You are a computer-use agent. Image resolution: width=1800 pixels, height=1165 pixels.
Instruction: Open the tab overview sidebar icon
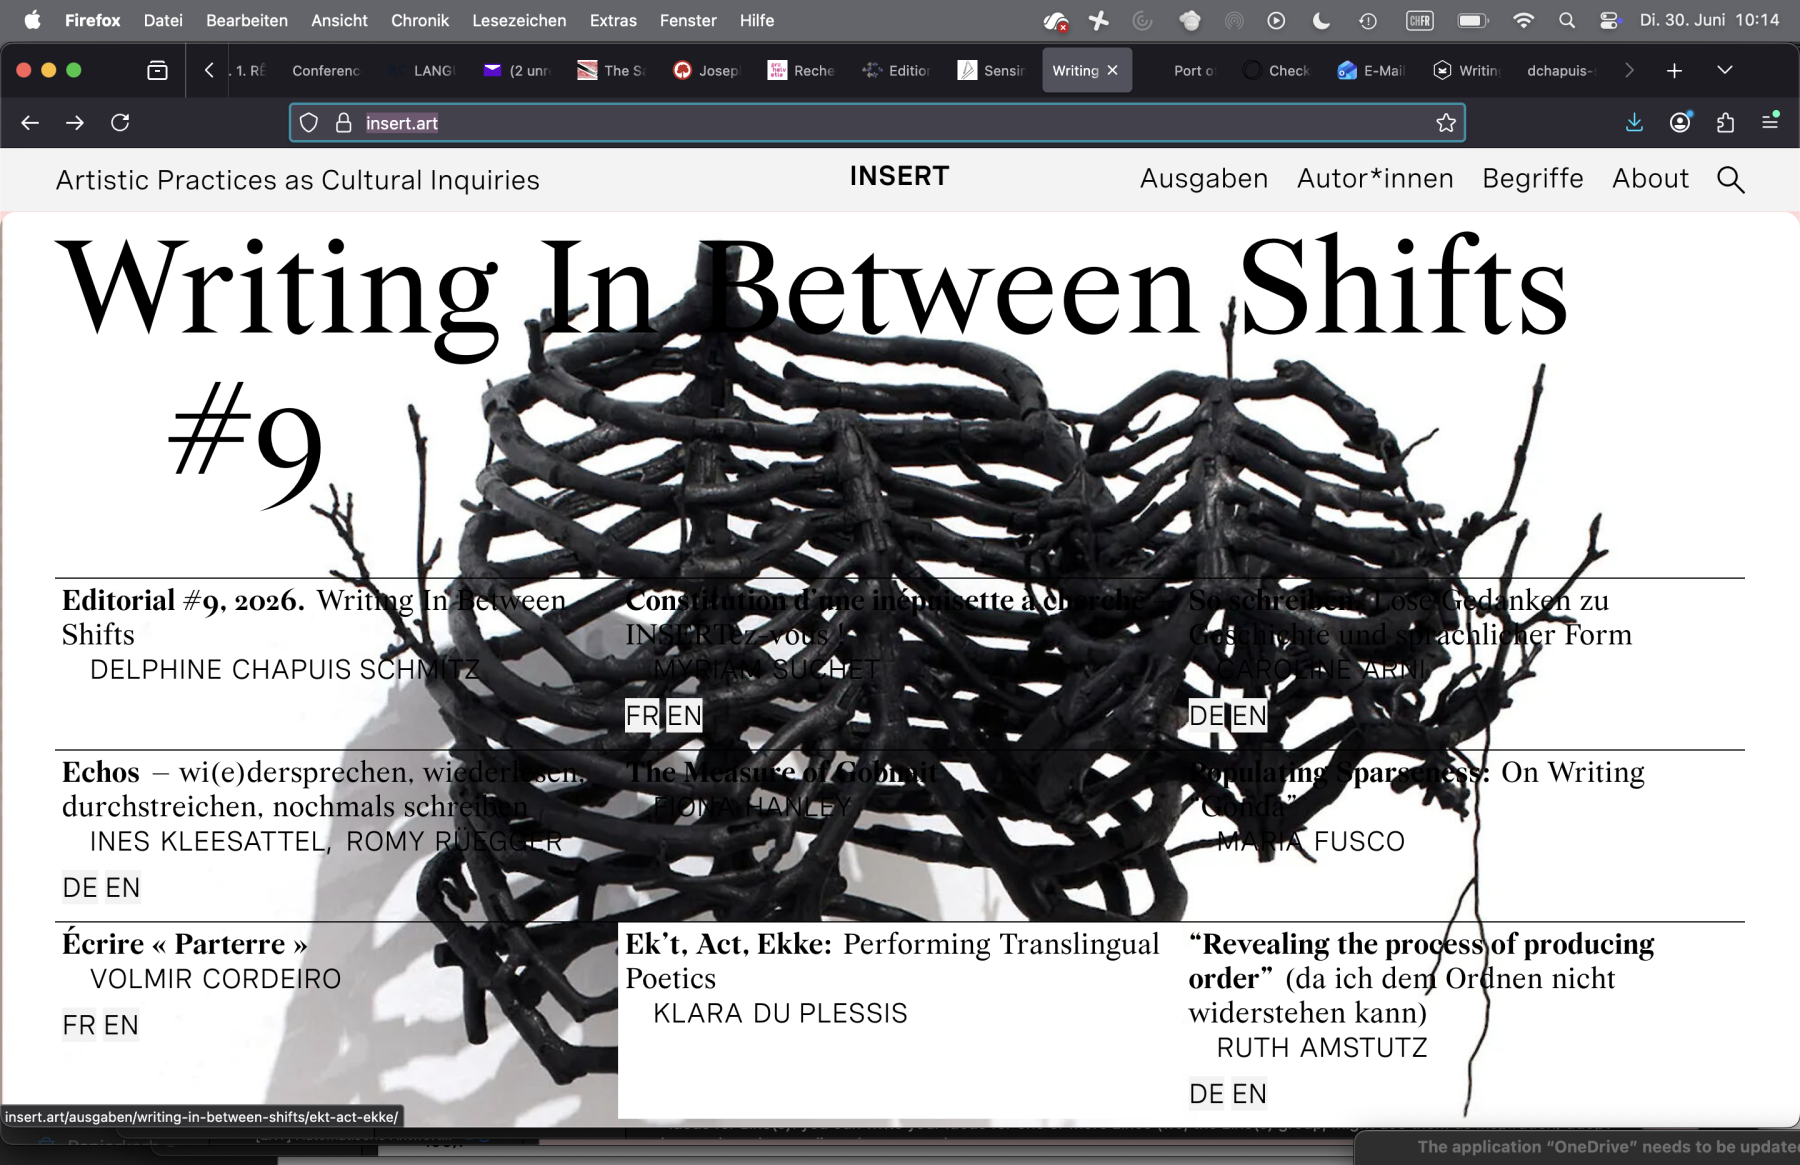[x=157, y=70]
